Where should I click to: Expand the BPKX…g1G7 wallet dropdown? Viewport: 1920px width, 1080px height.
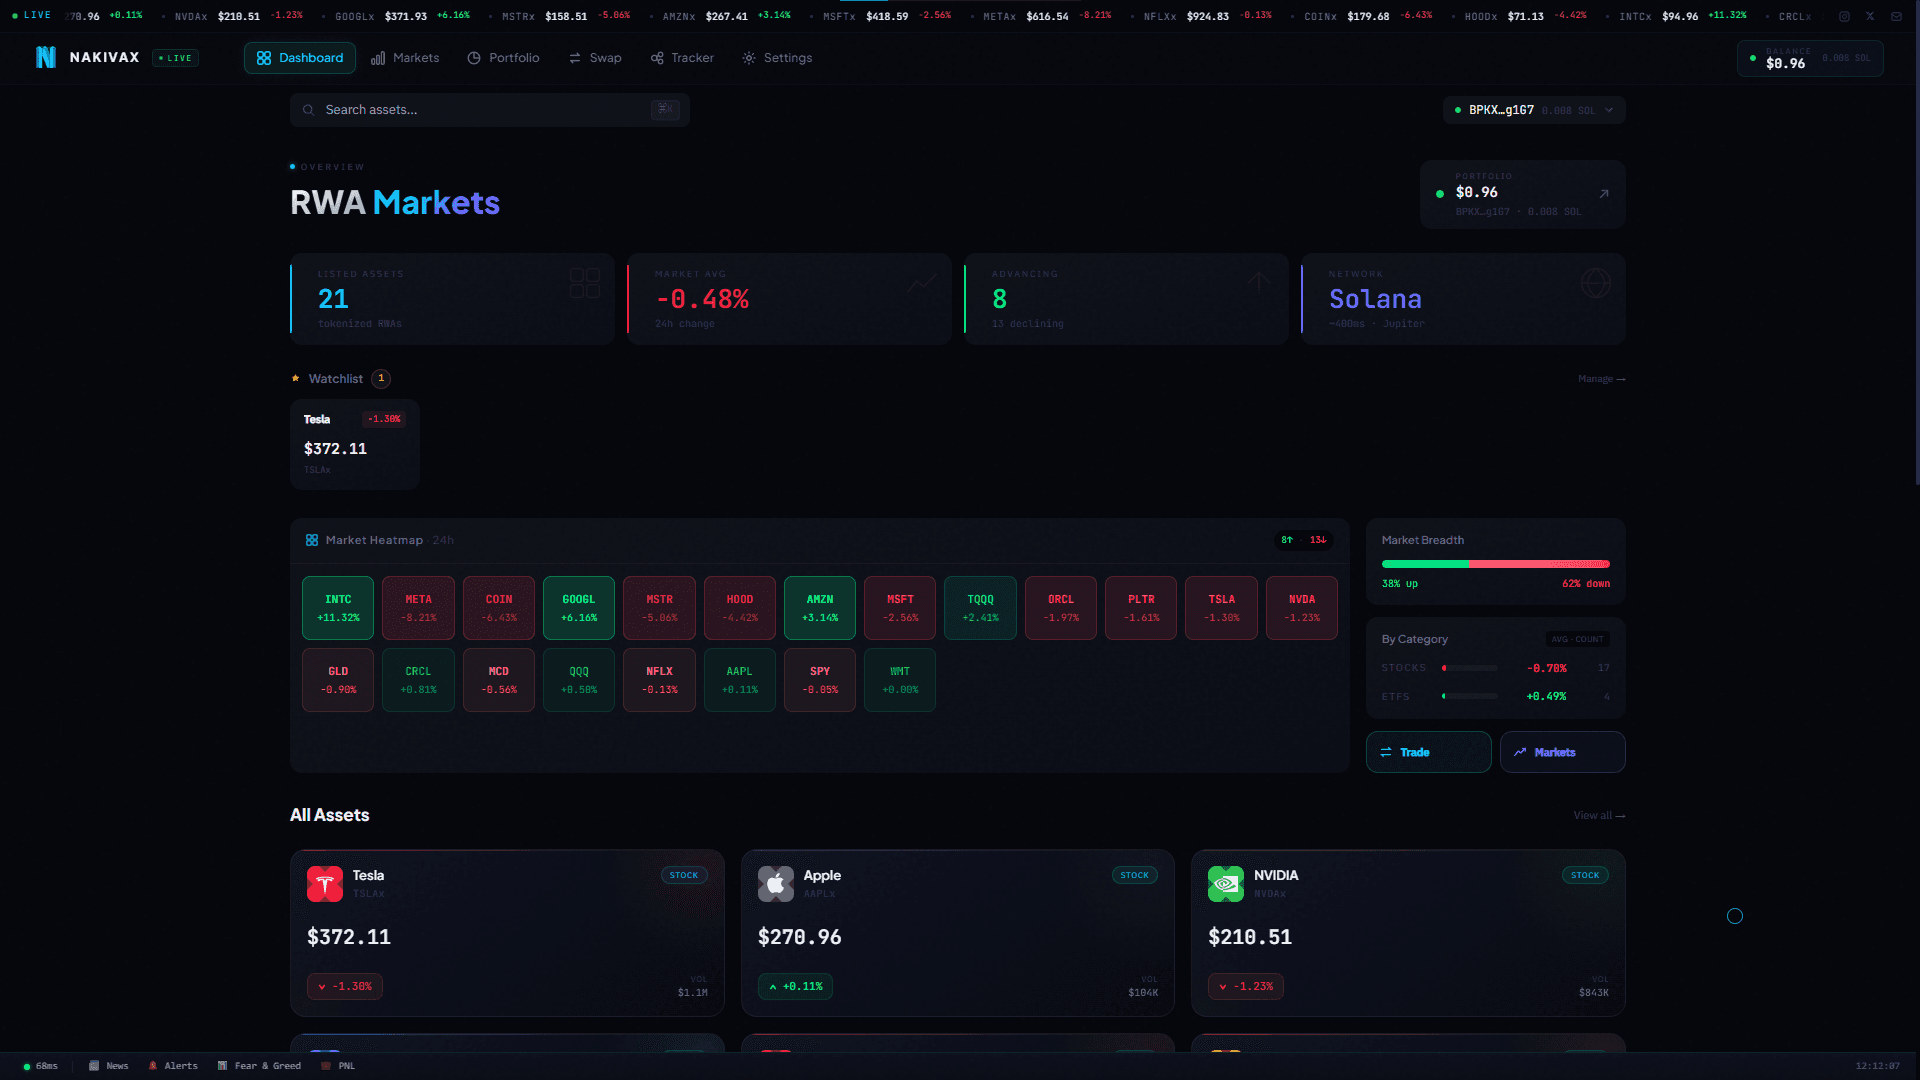[x=1534, y=110]
